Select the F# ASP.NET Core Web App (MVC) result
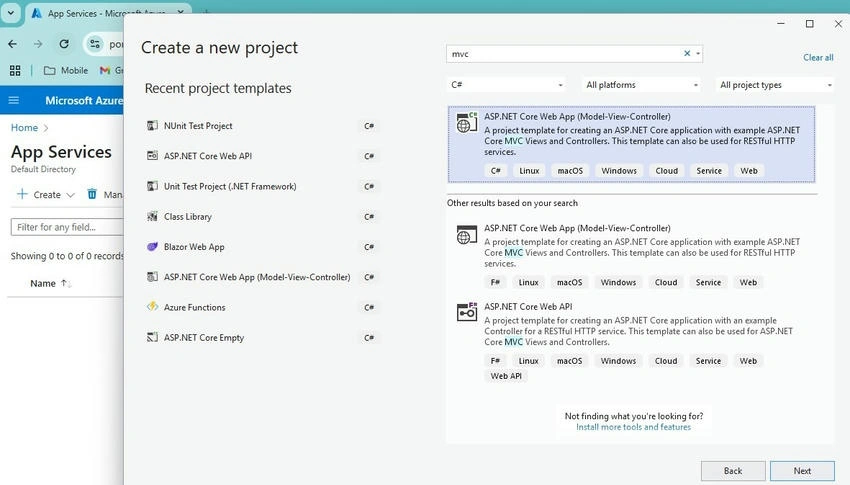Screen dimensions: 850x485 pyautogui.click(x=632, y=256)
